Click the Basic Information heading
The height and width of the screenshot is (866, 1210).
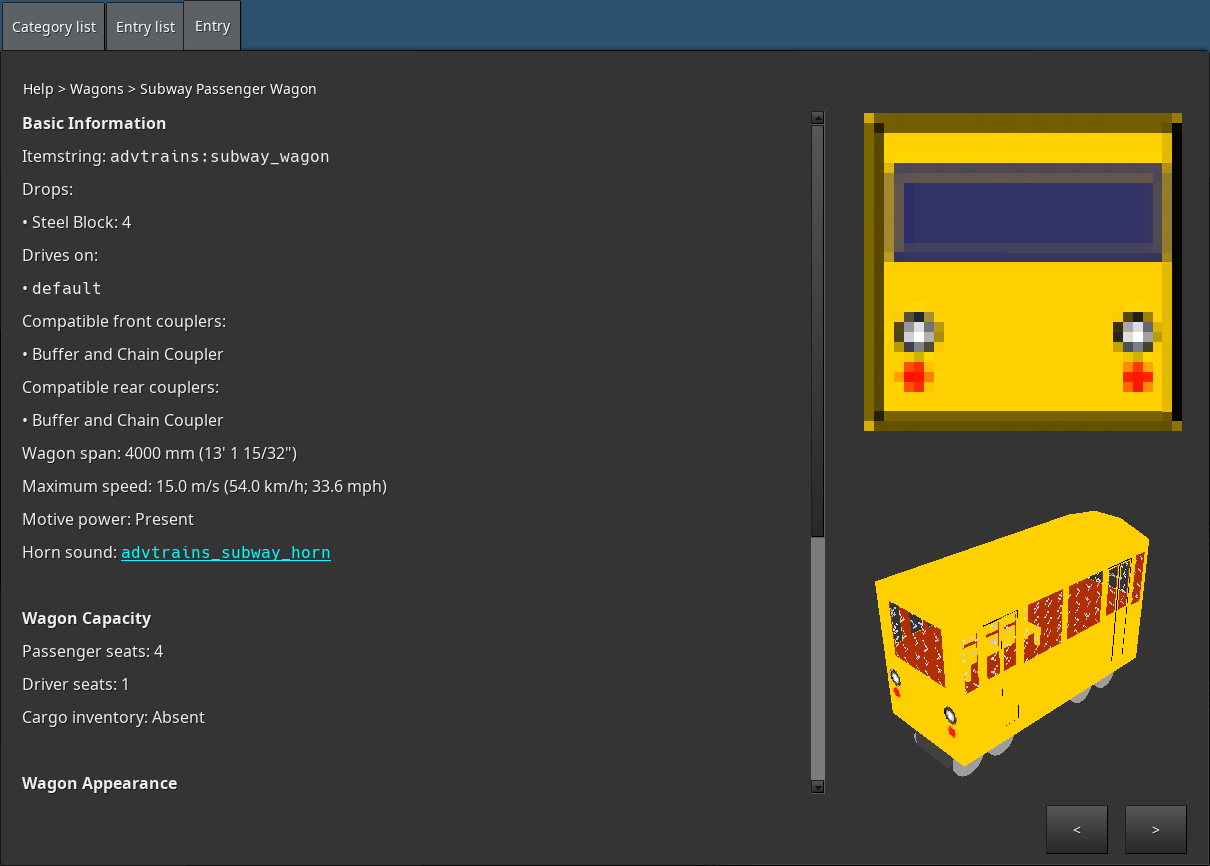click(94, 124)
